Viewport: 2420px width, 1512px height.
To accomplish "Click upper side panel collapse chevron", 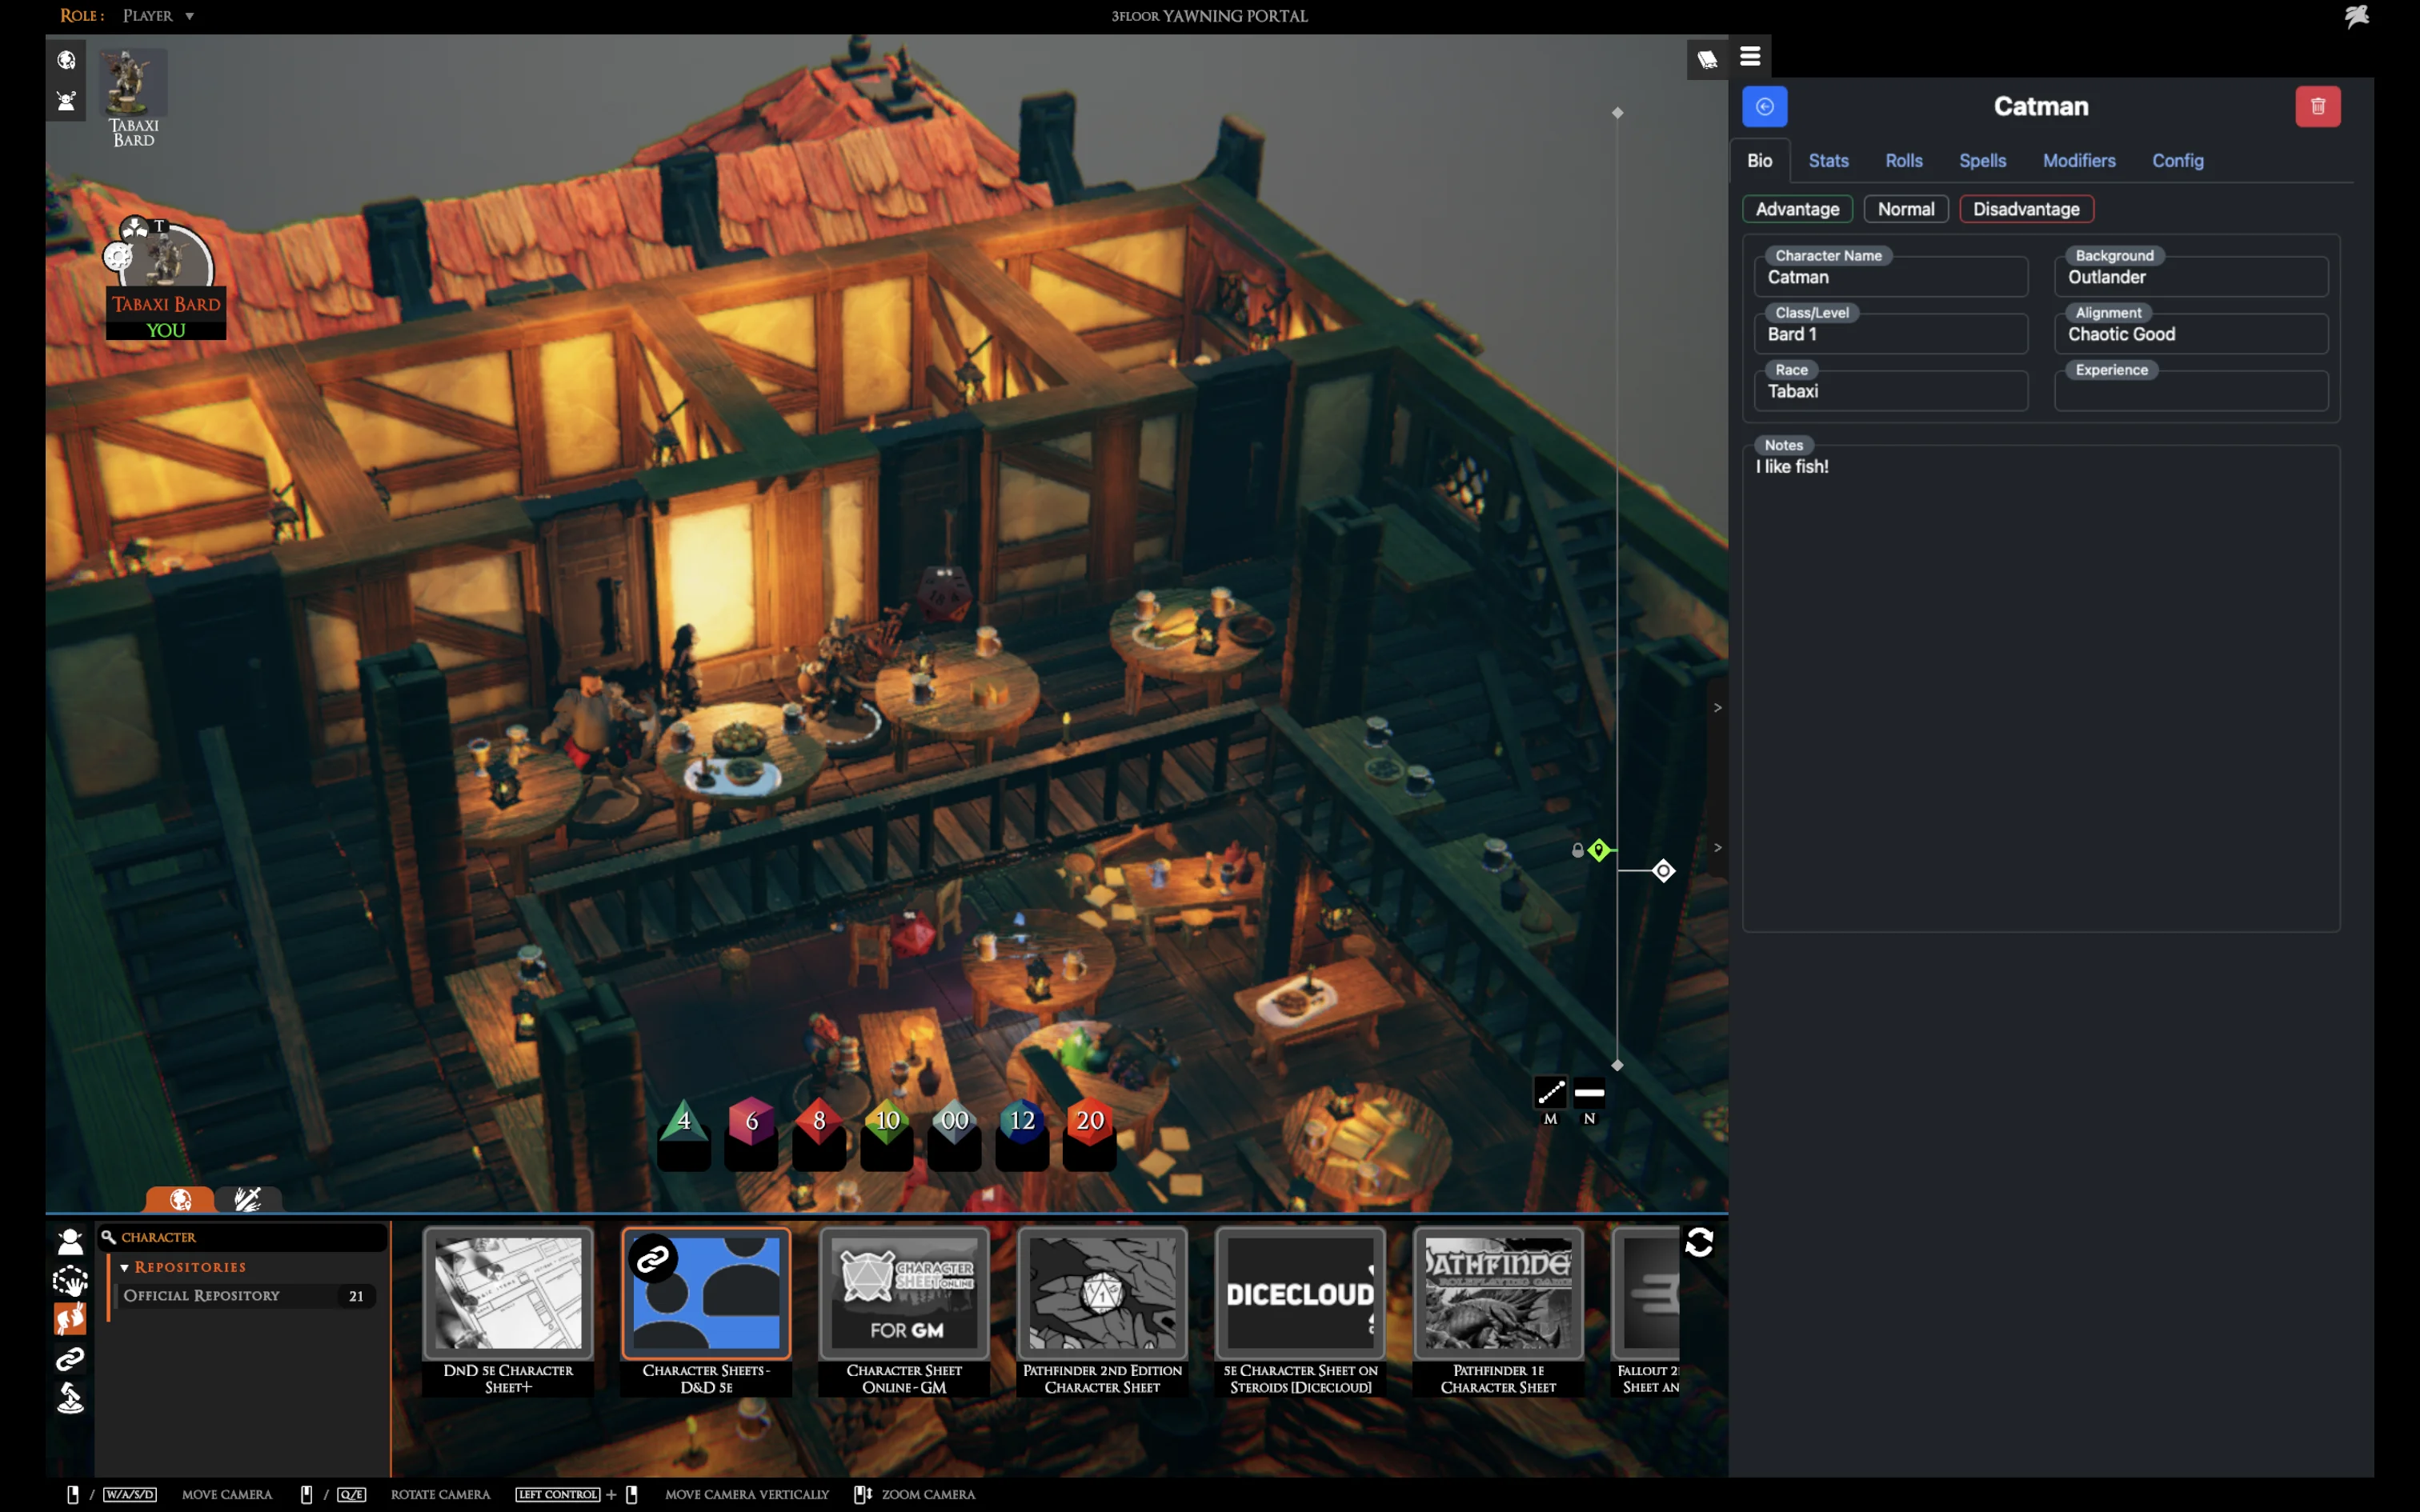I will coord(1717,708).
